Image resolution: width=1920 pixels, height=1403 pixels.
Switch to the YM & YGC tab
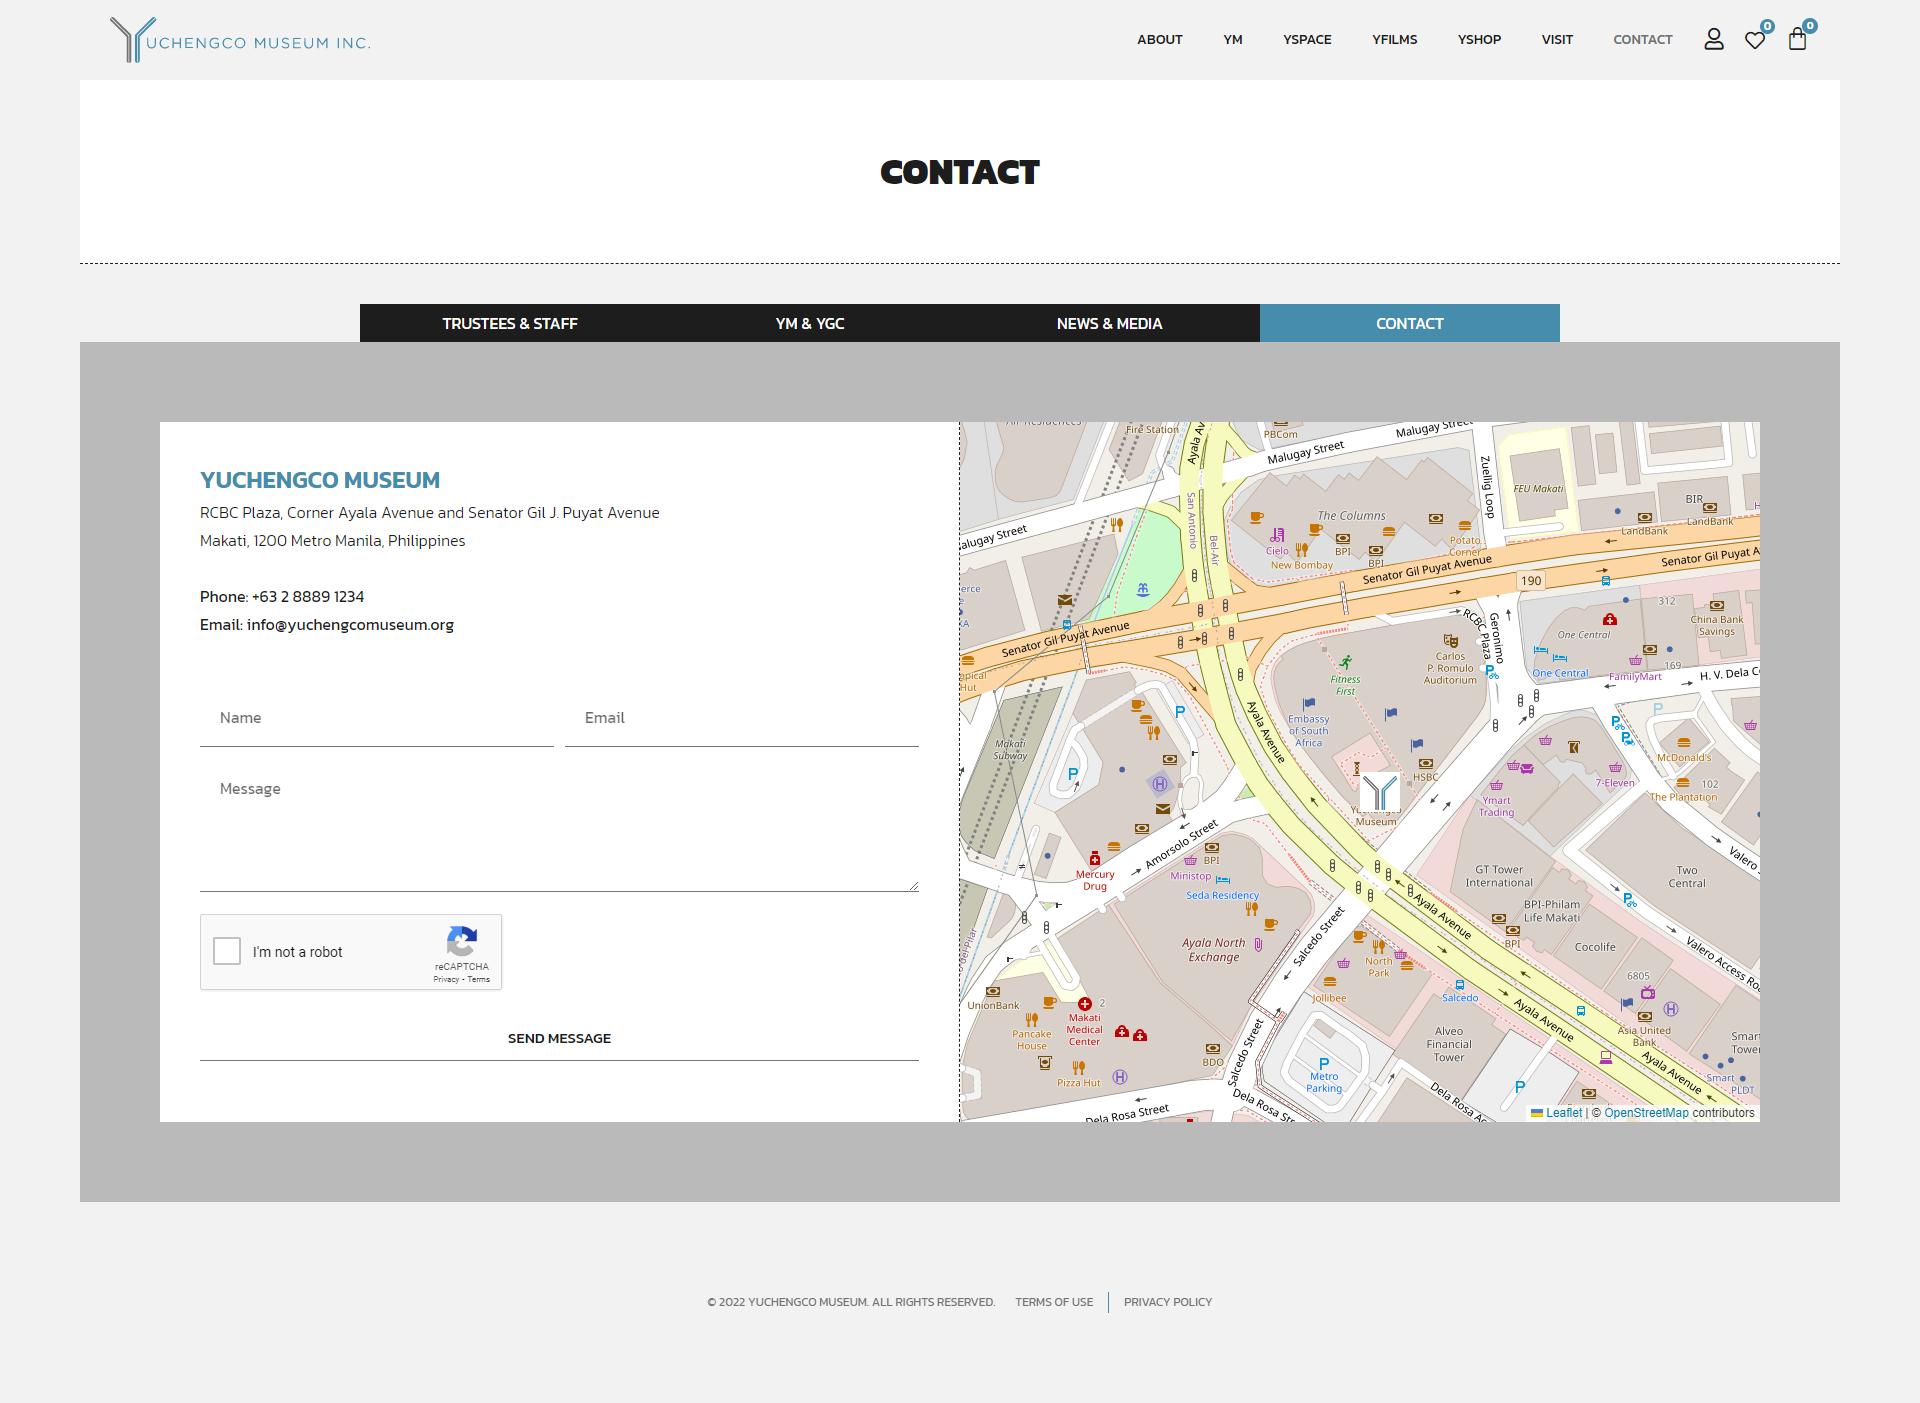pyautogui.click(x=810, y=323)
